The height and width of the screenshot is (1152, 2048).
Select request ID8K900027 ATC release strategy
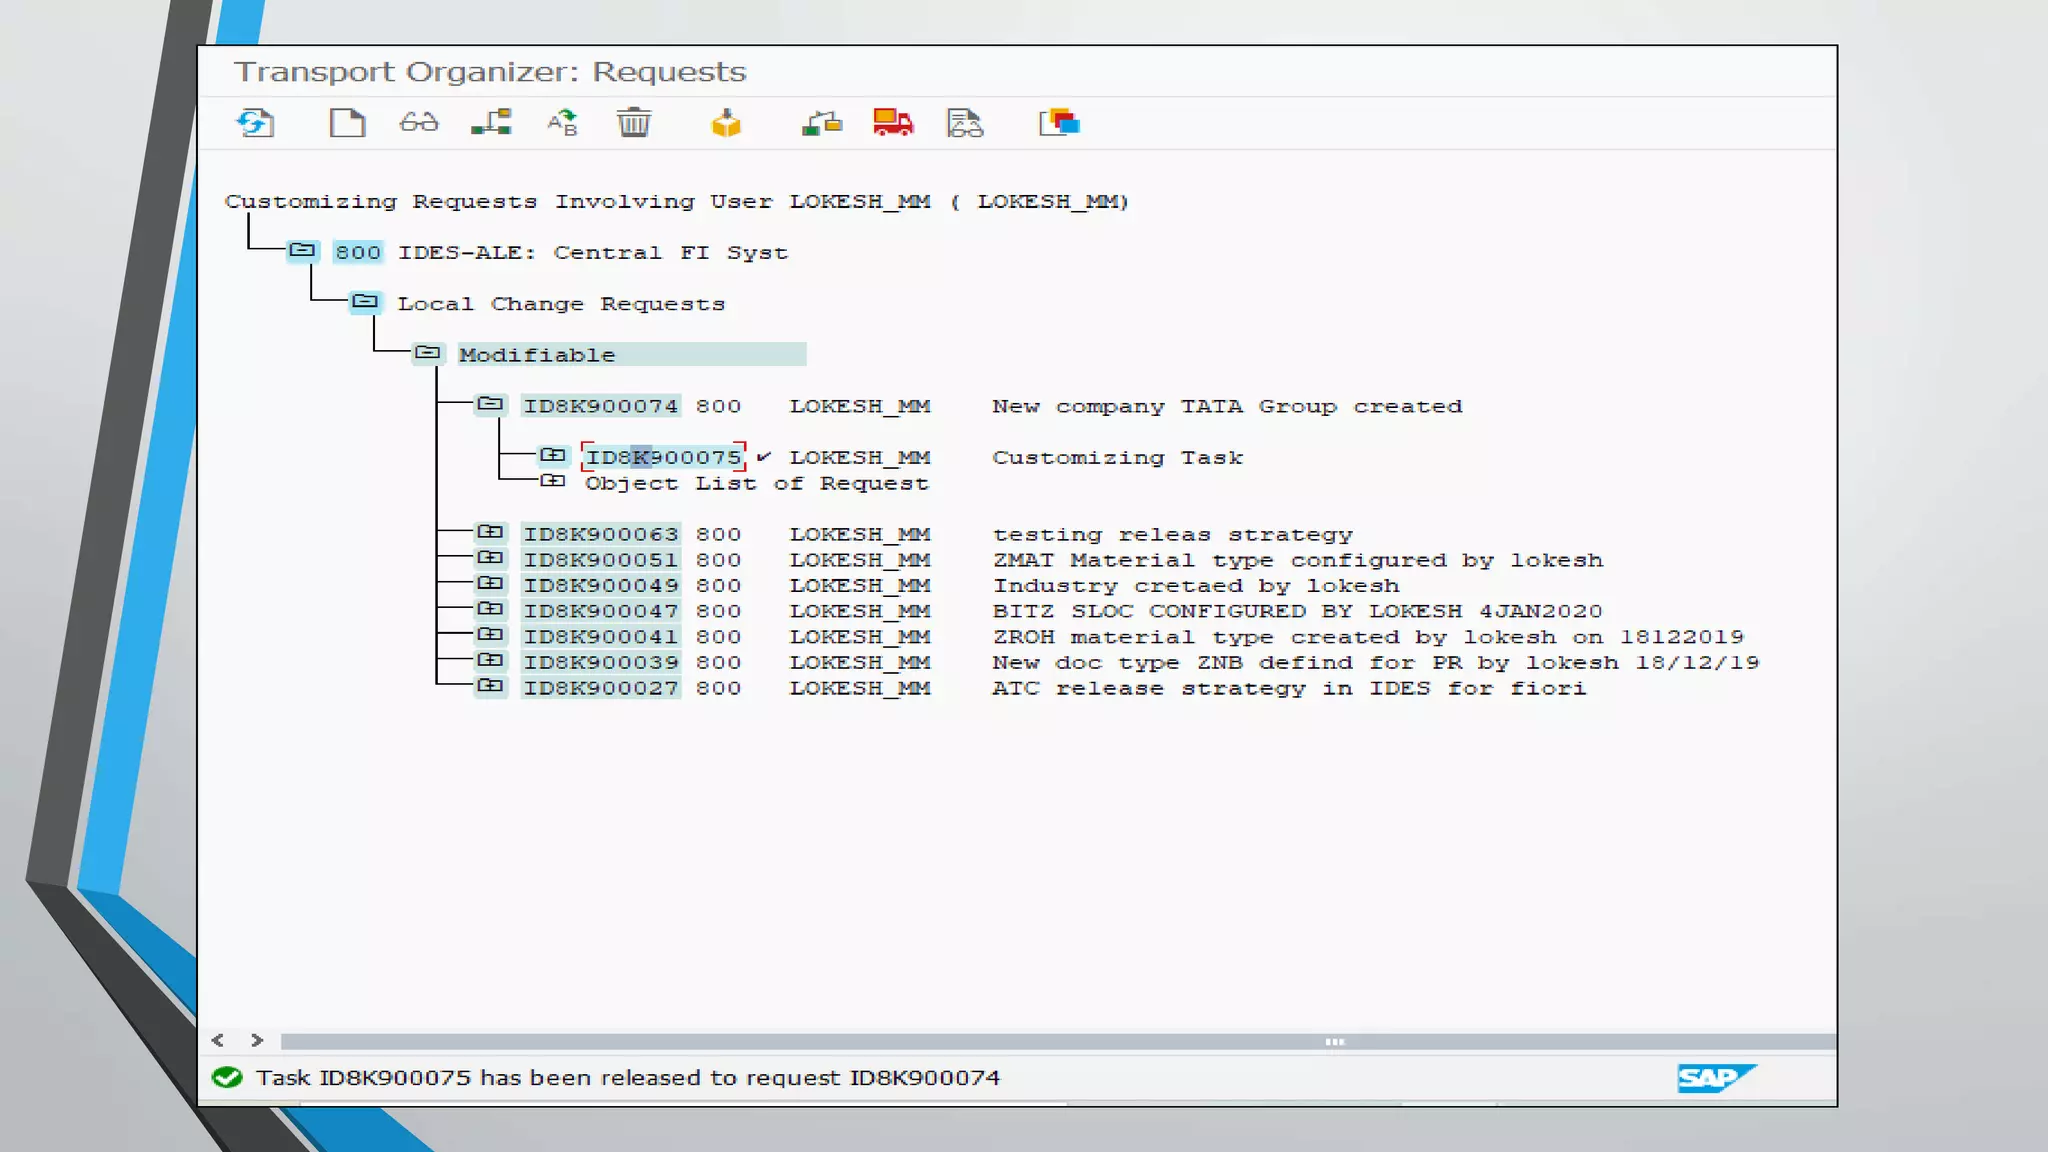(x=600, y=688)
